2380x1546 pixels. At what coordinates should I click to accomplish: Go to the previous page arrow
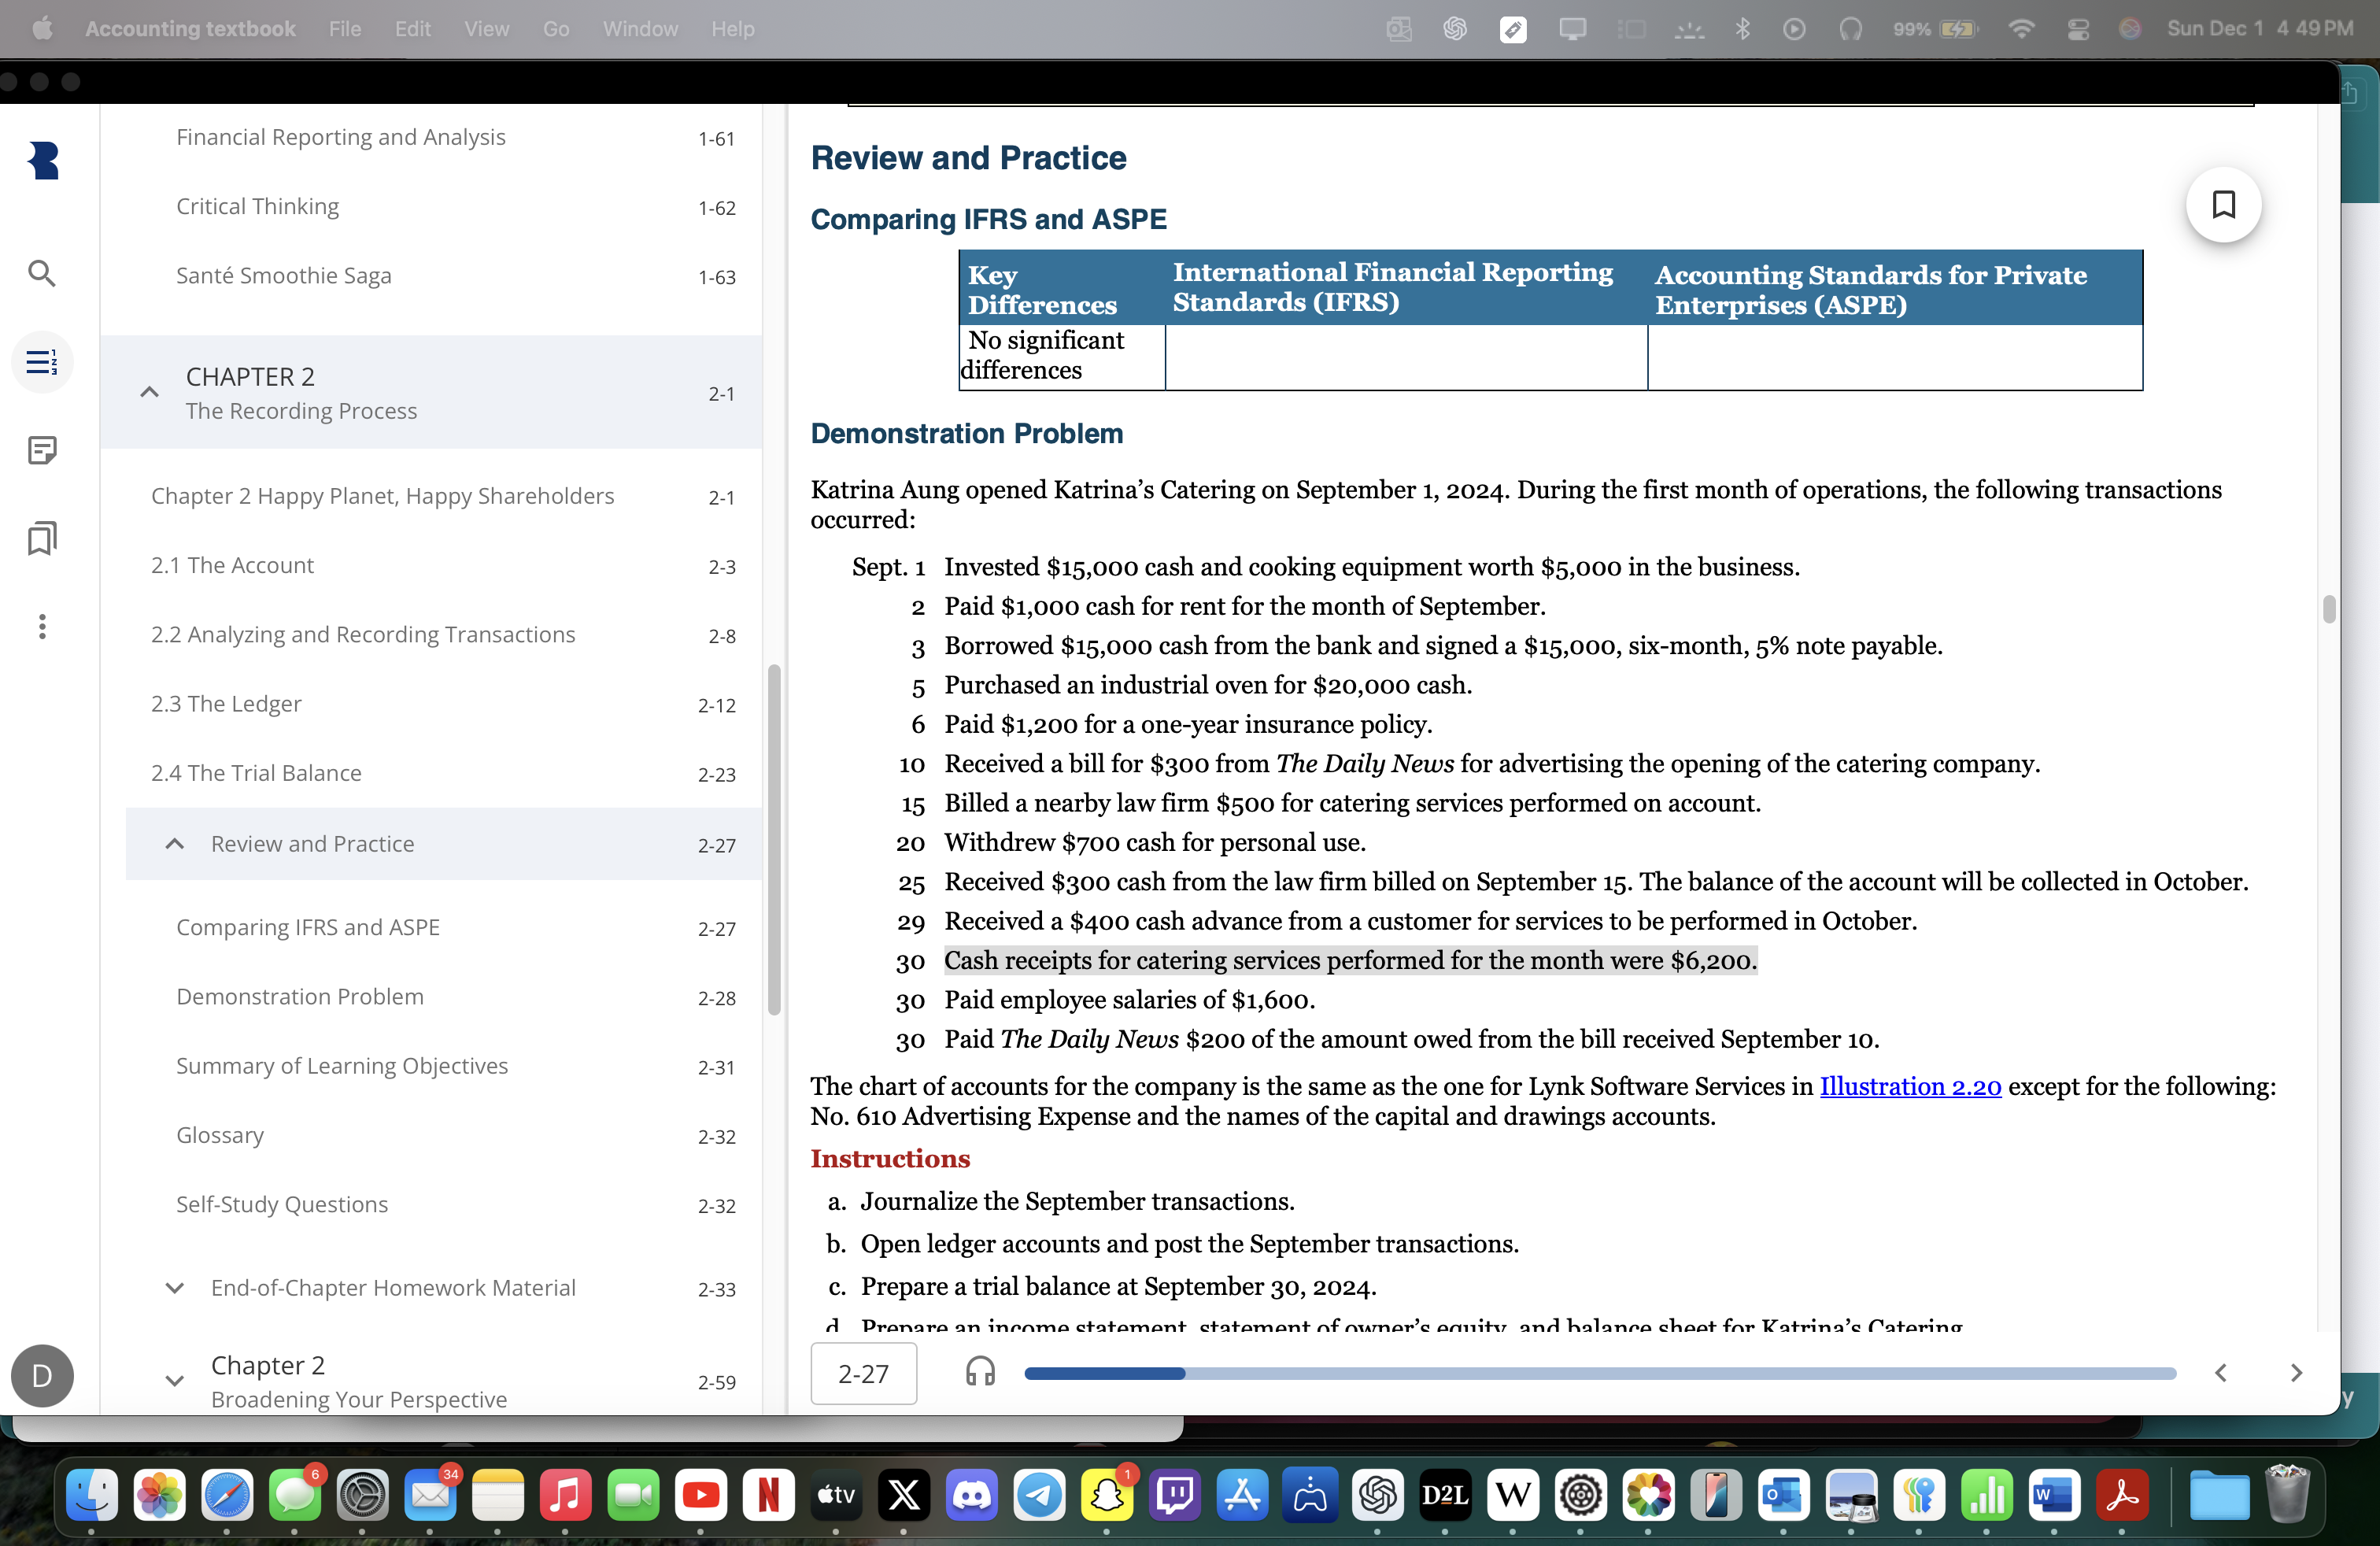2220,1373
